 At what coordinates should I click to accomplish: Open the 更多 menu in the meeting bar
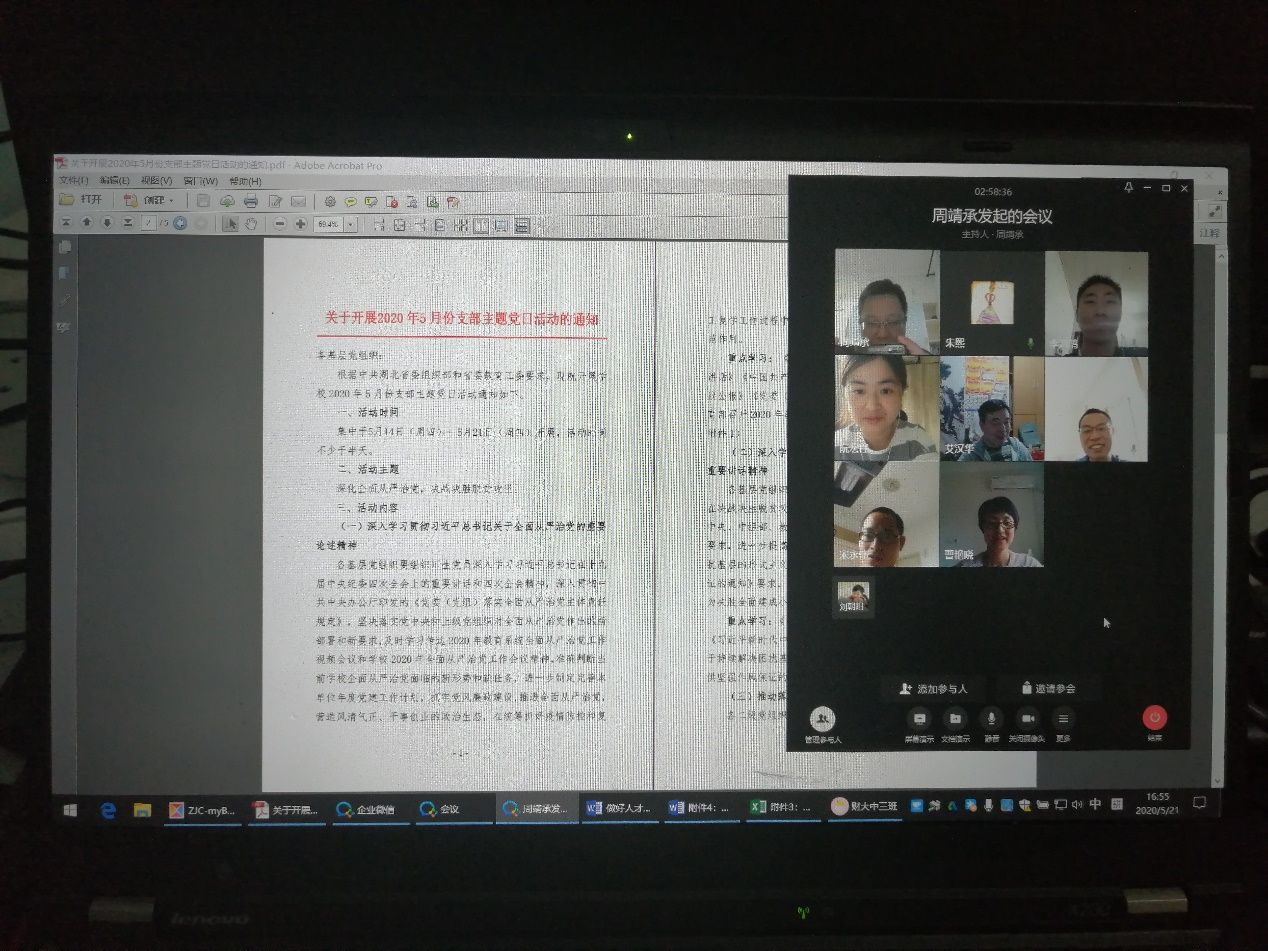1063,718
